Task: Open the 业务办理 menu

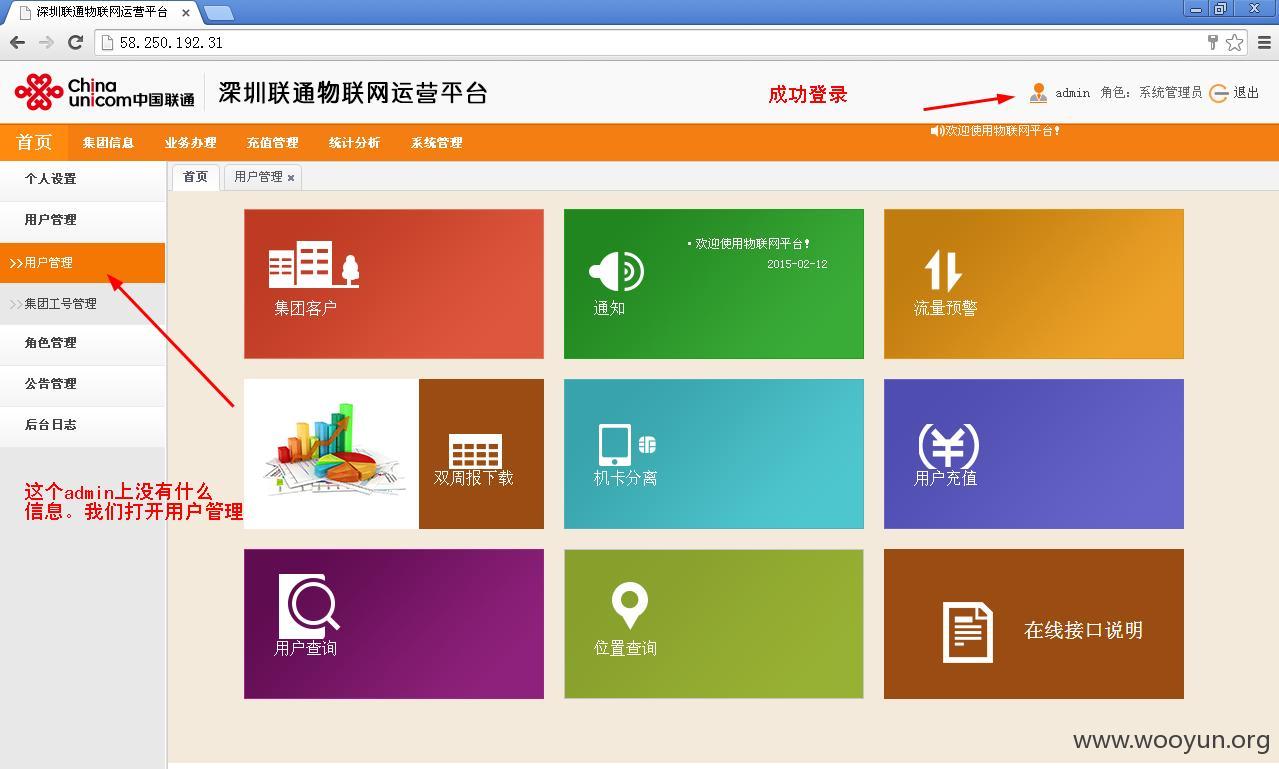Action: tap(190, 142)
